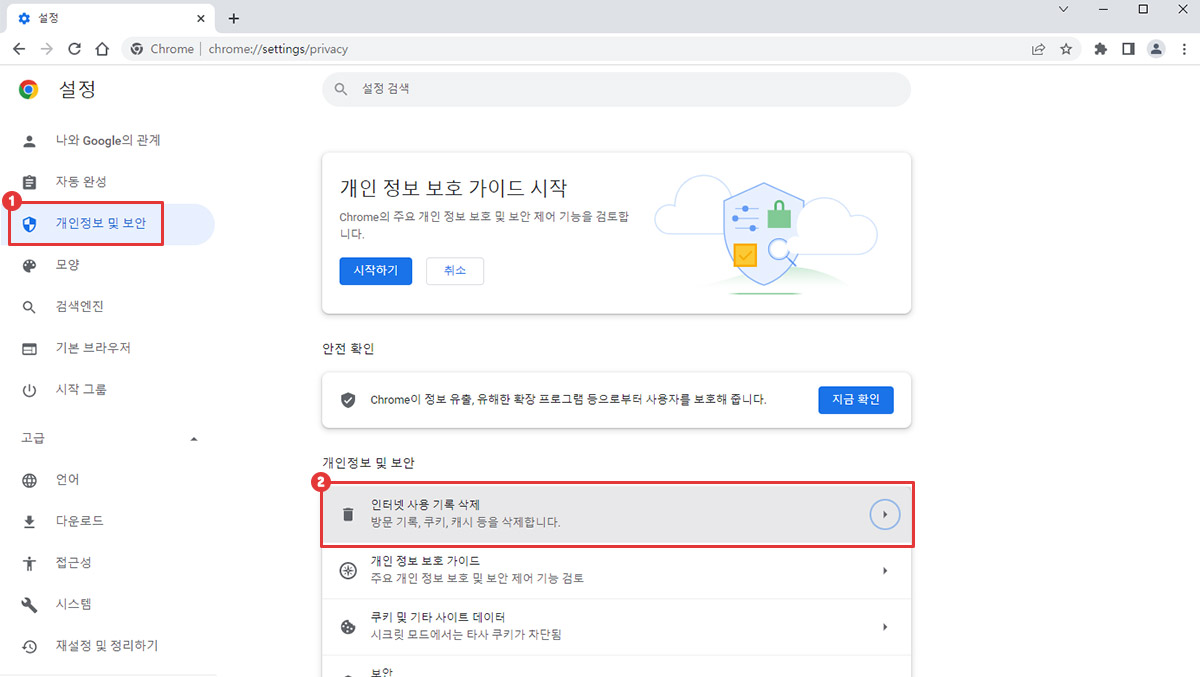The image size is (1200, 677).
Task: Bookmark this page with the star icon
Action: (x=1066, y=49)
